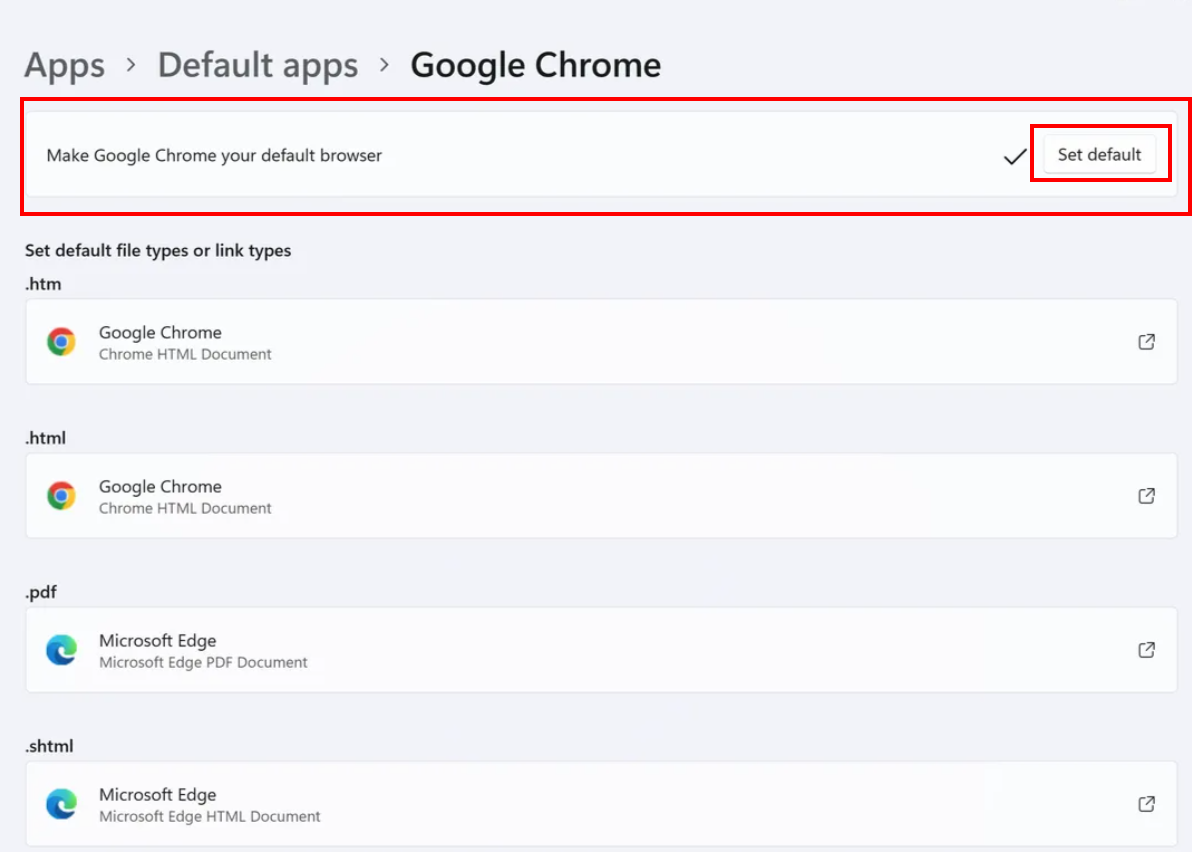Click the .shtml extension label

pos(49,746)
